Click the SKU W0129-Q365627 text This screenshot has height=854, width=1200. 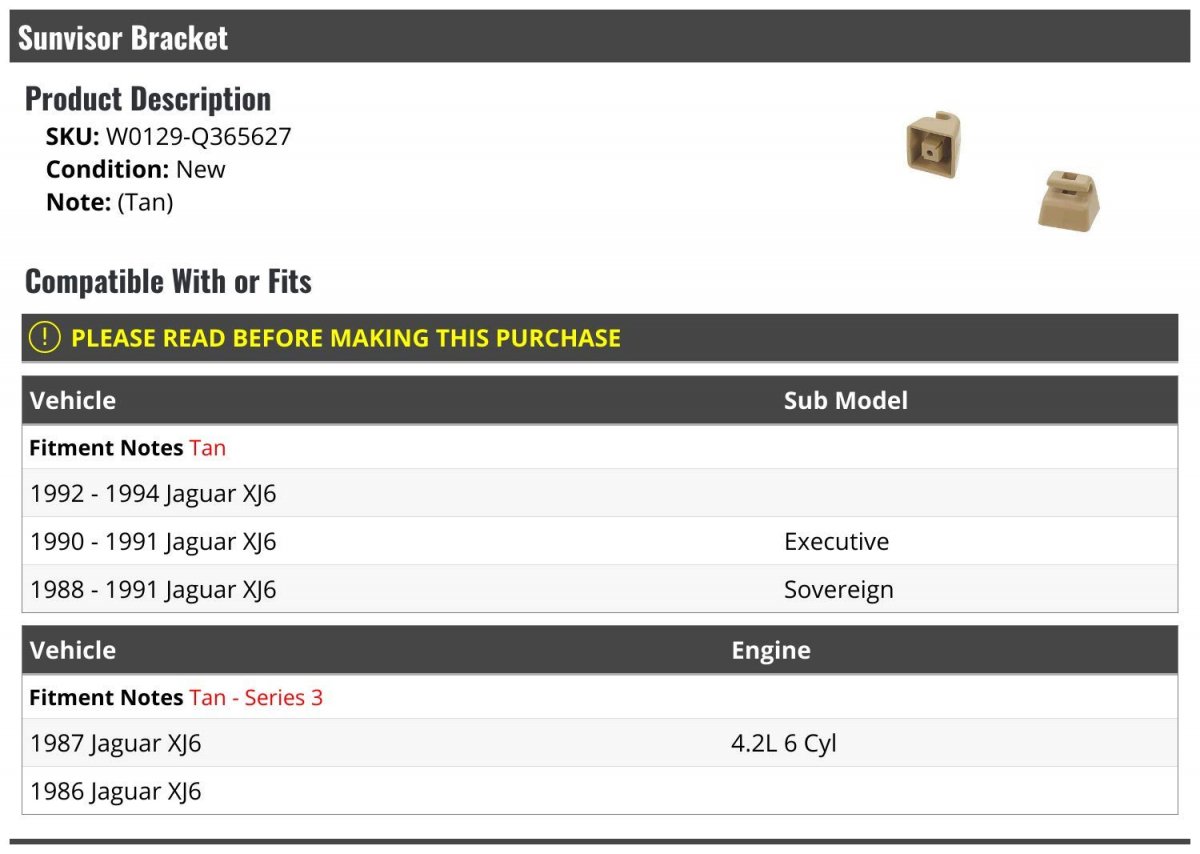coord(168,137)
